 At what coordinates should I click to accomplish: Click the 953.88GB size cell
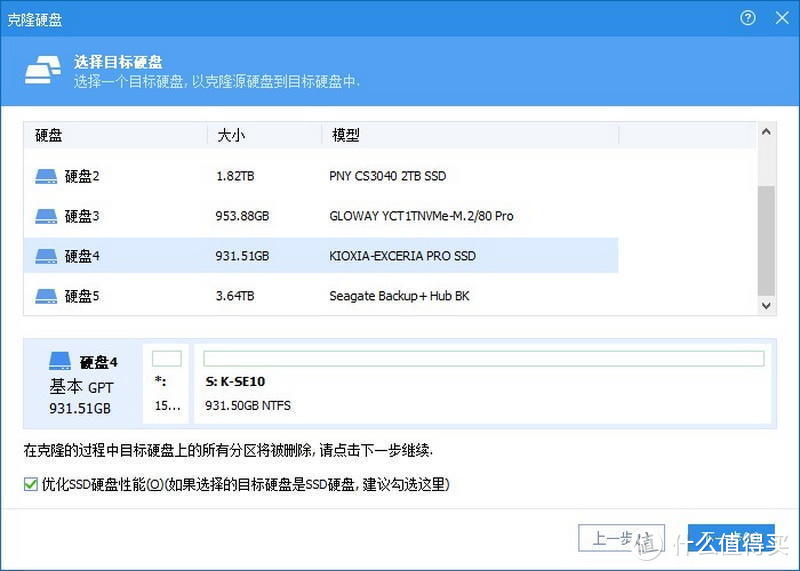click(242, 216)
